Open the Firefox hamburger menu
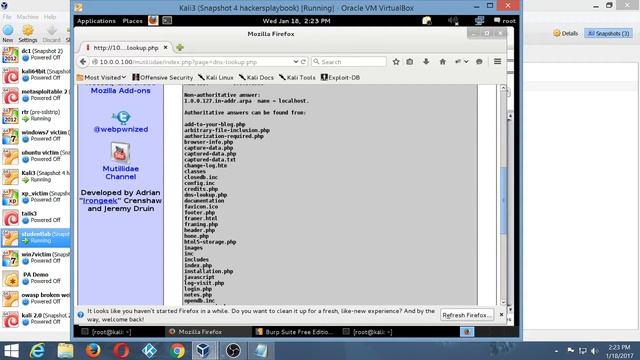Viewport: 640px width, 360px height. [497, 62]
